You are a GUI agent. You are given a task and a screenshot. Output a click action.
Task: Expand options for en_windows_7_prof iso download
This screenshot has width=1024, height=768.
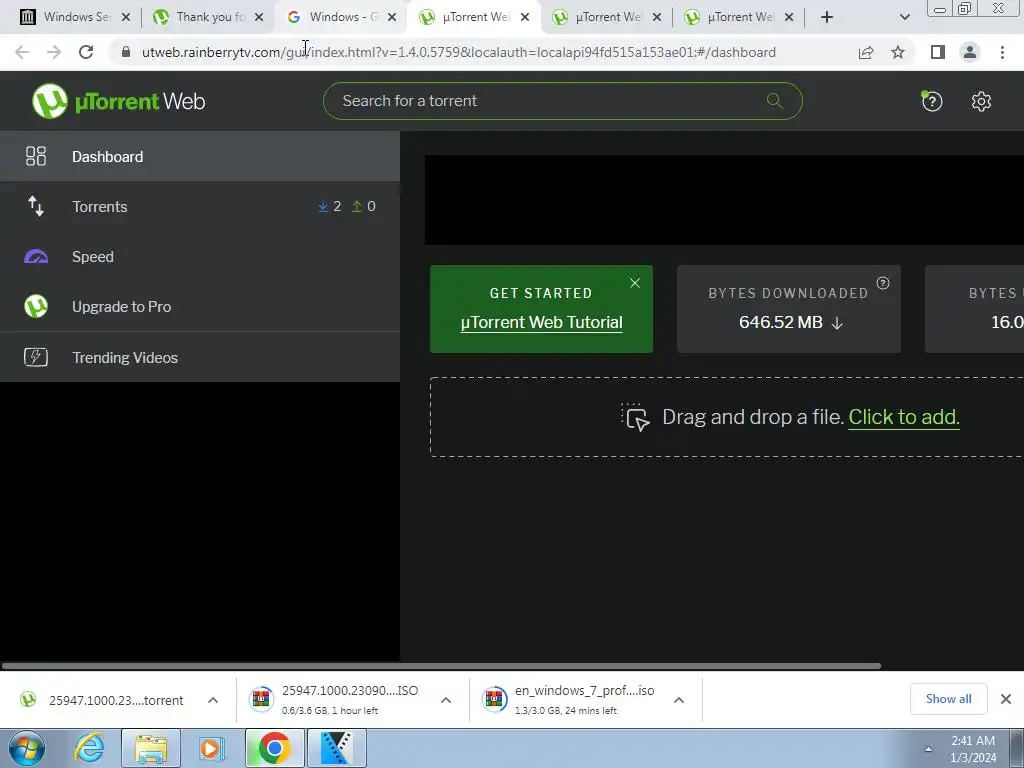679,700
